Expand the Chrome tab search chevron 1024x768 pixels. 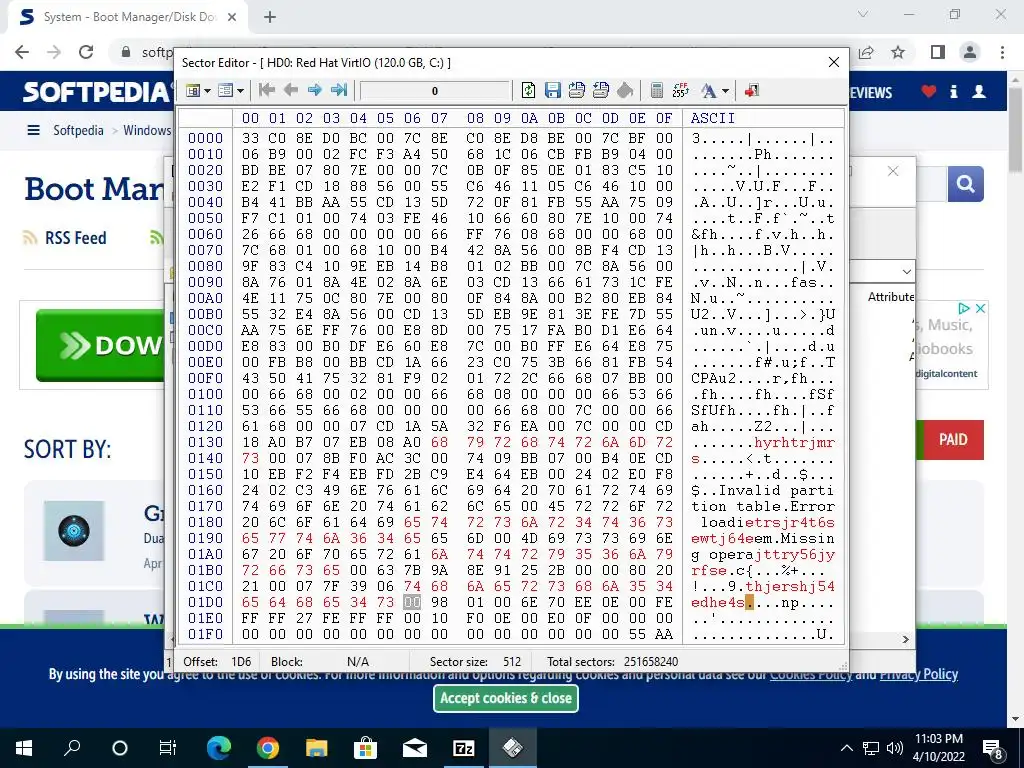click(x=863, y=14)
